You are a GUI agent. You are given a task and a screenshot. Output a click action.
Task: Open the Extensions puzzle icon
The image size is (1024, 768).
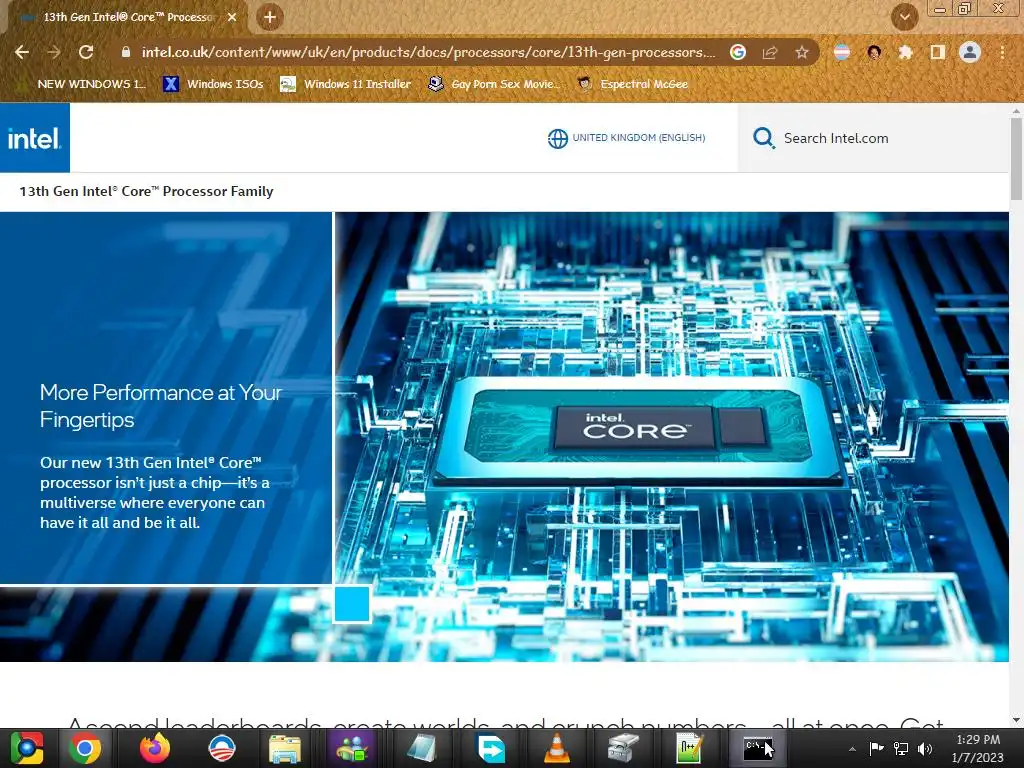pyautogui.click(x=905, y=52)
